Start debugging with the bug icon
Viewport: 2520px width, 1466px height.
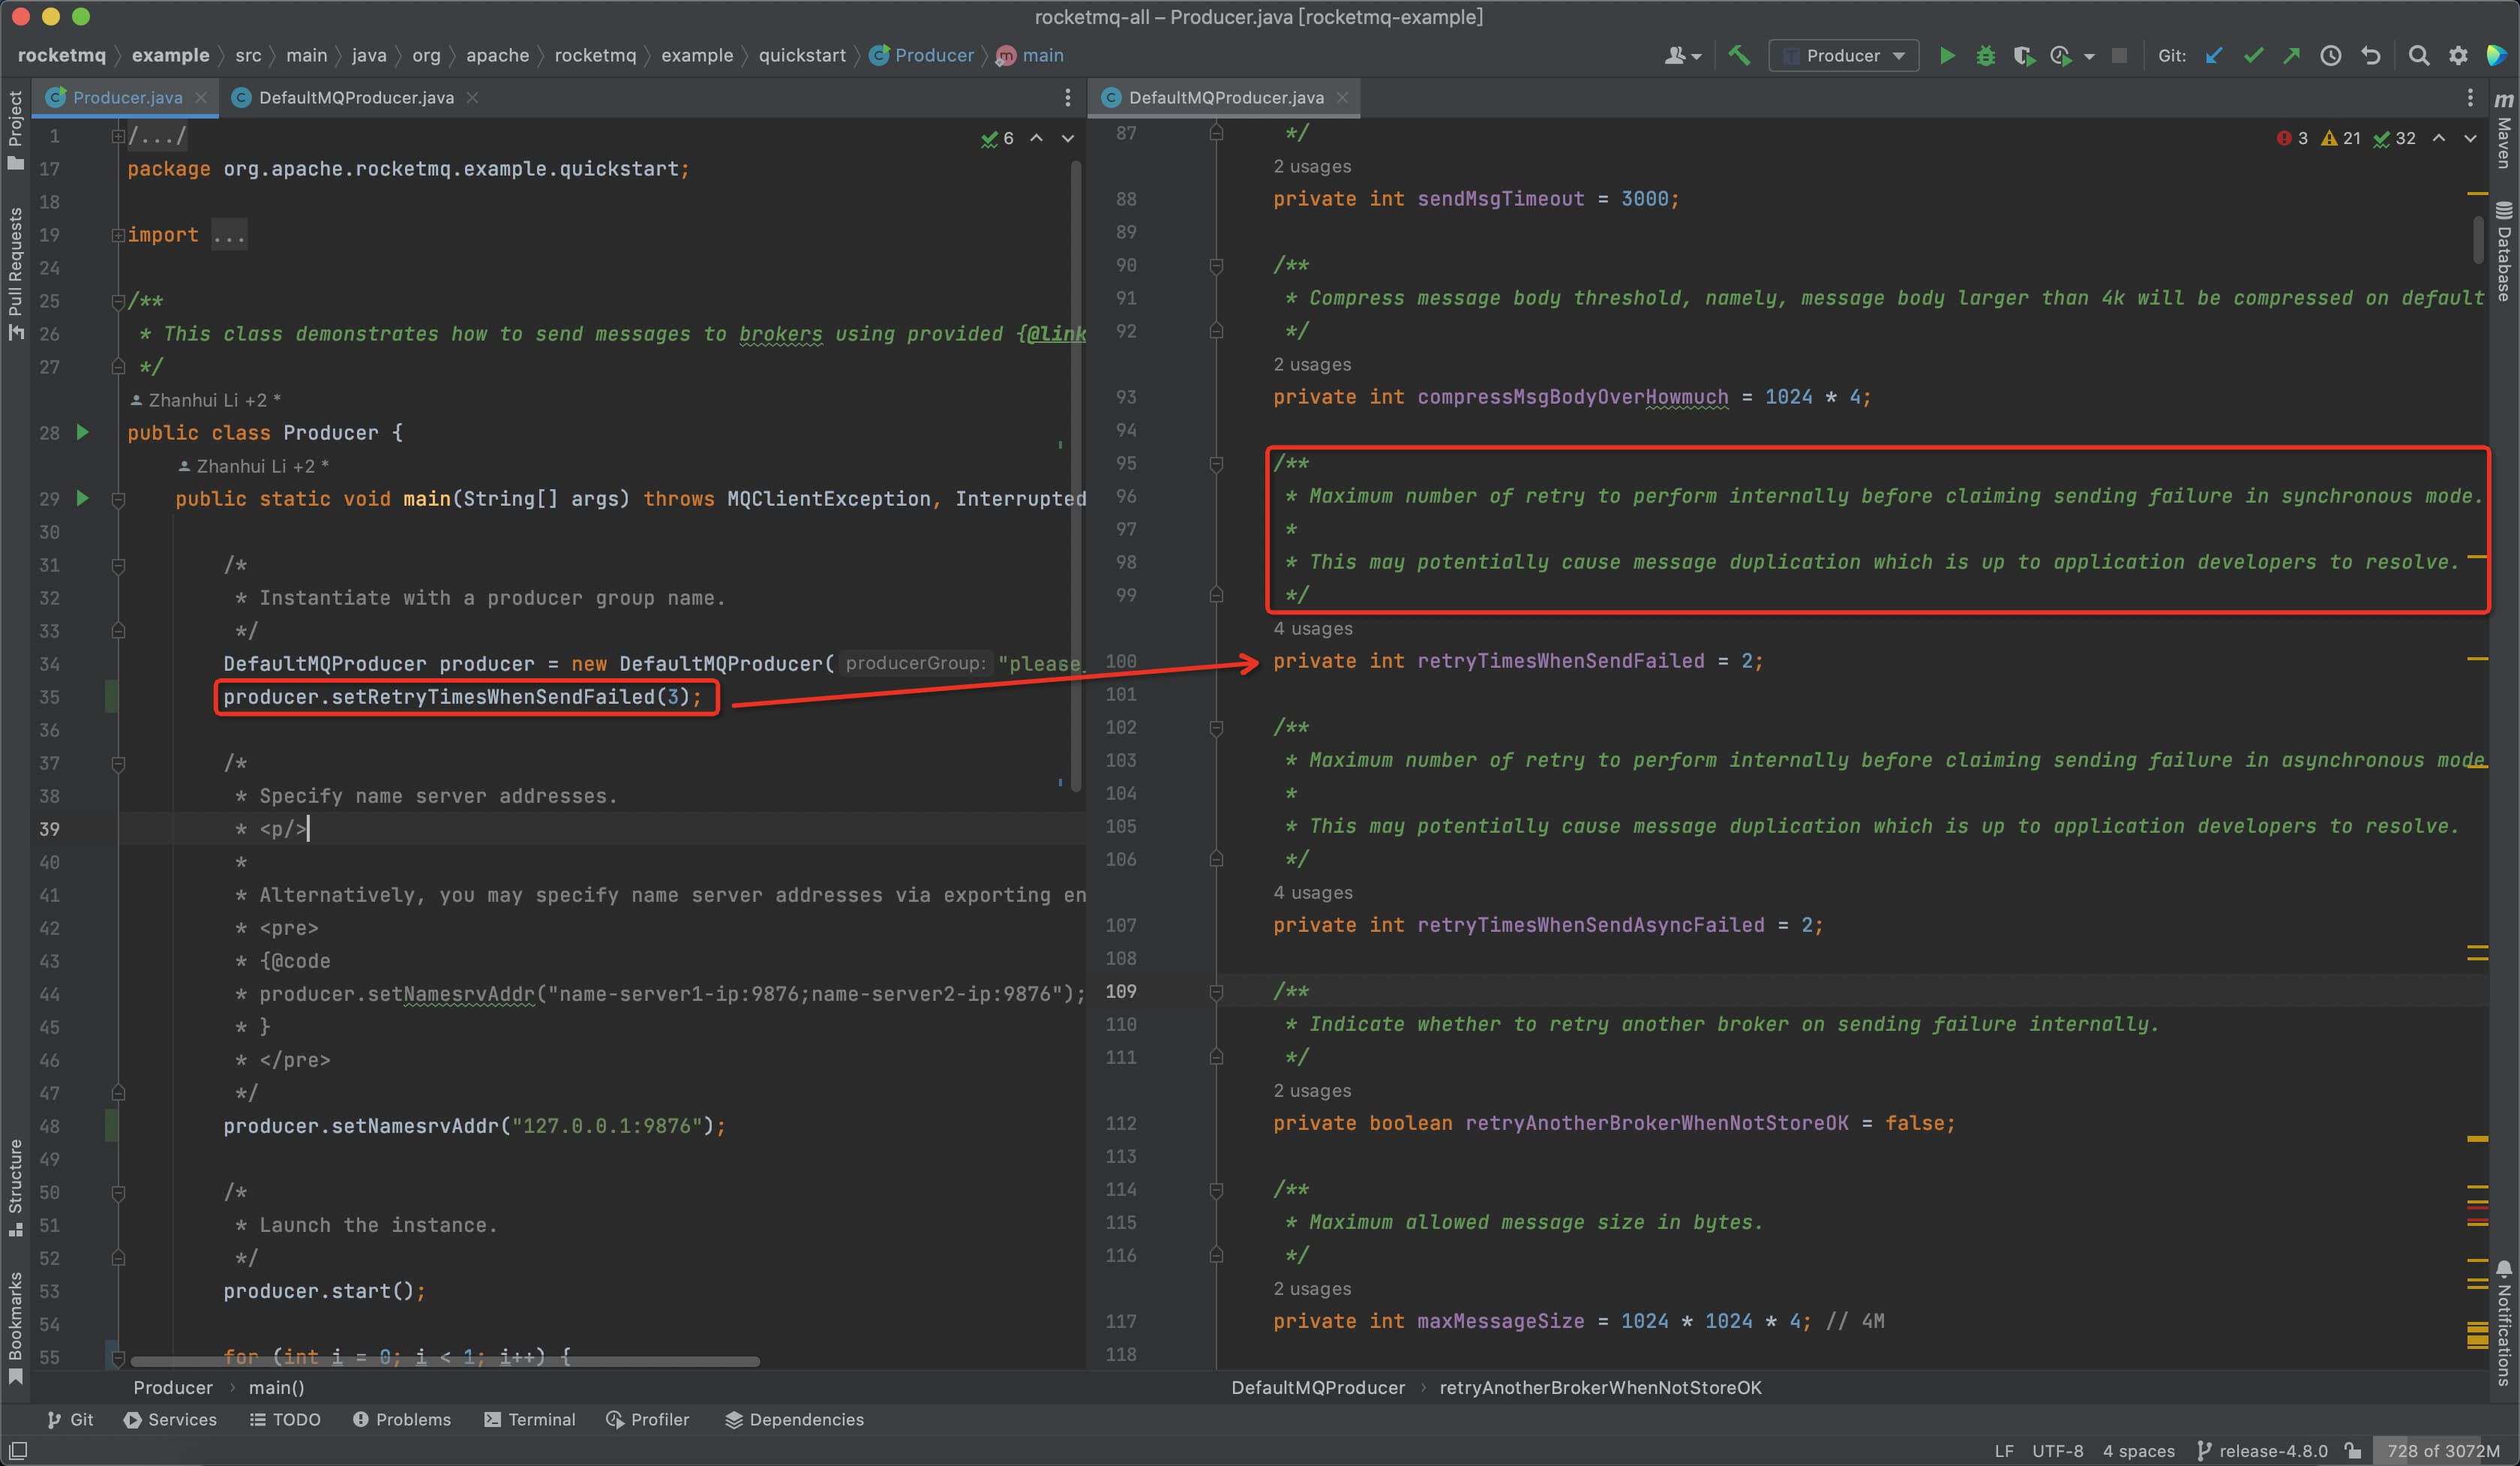coord(1985,56)
